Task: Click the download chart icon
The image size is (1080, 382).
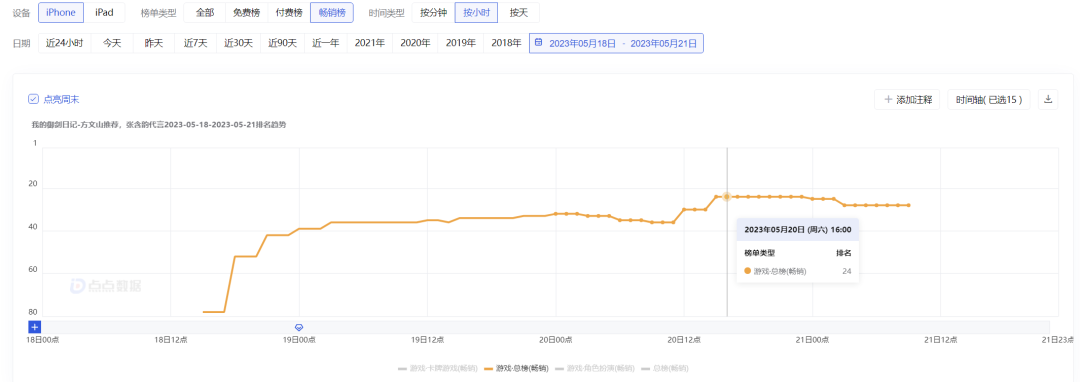Action: pos(1048,100)
